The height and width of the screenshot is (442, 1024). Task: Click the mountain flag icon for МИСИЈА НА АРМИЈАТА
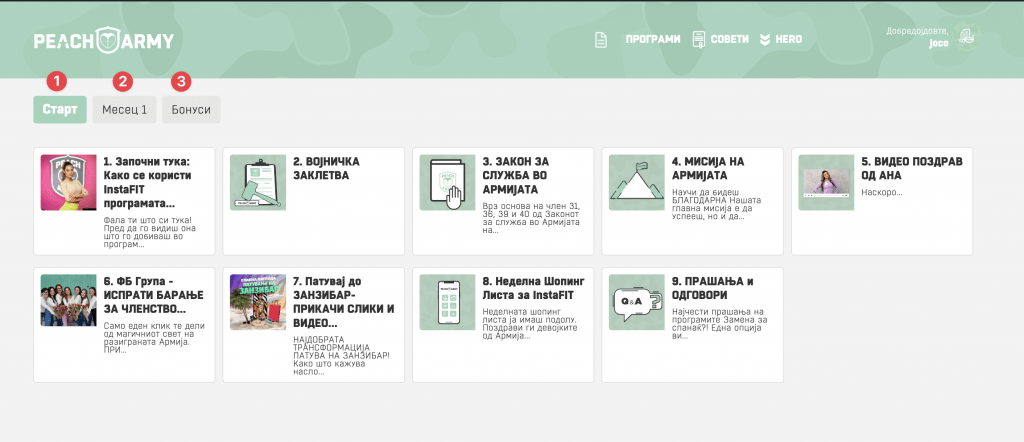[637, 182]
